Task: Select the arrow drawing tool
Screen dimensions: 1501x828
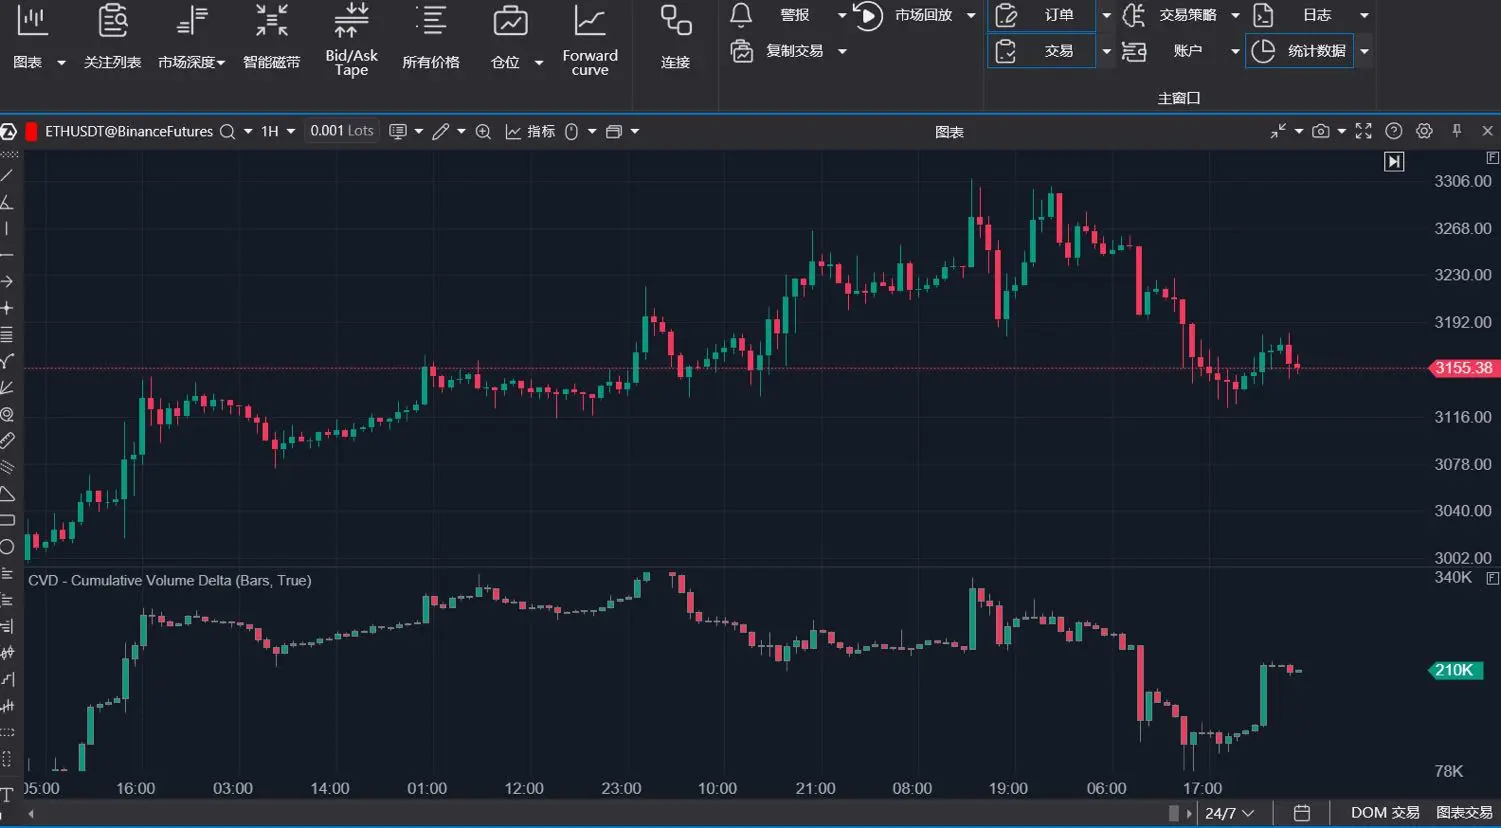Action: click(7, 282)
